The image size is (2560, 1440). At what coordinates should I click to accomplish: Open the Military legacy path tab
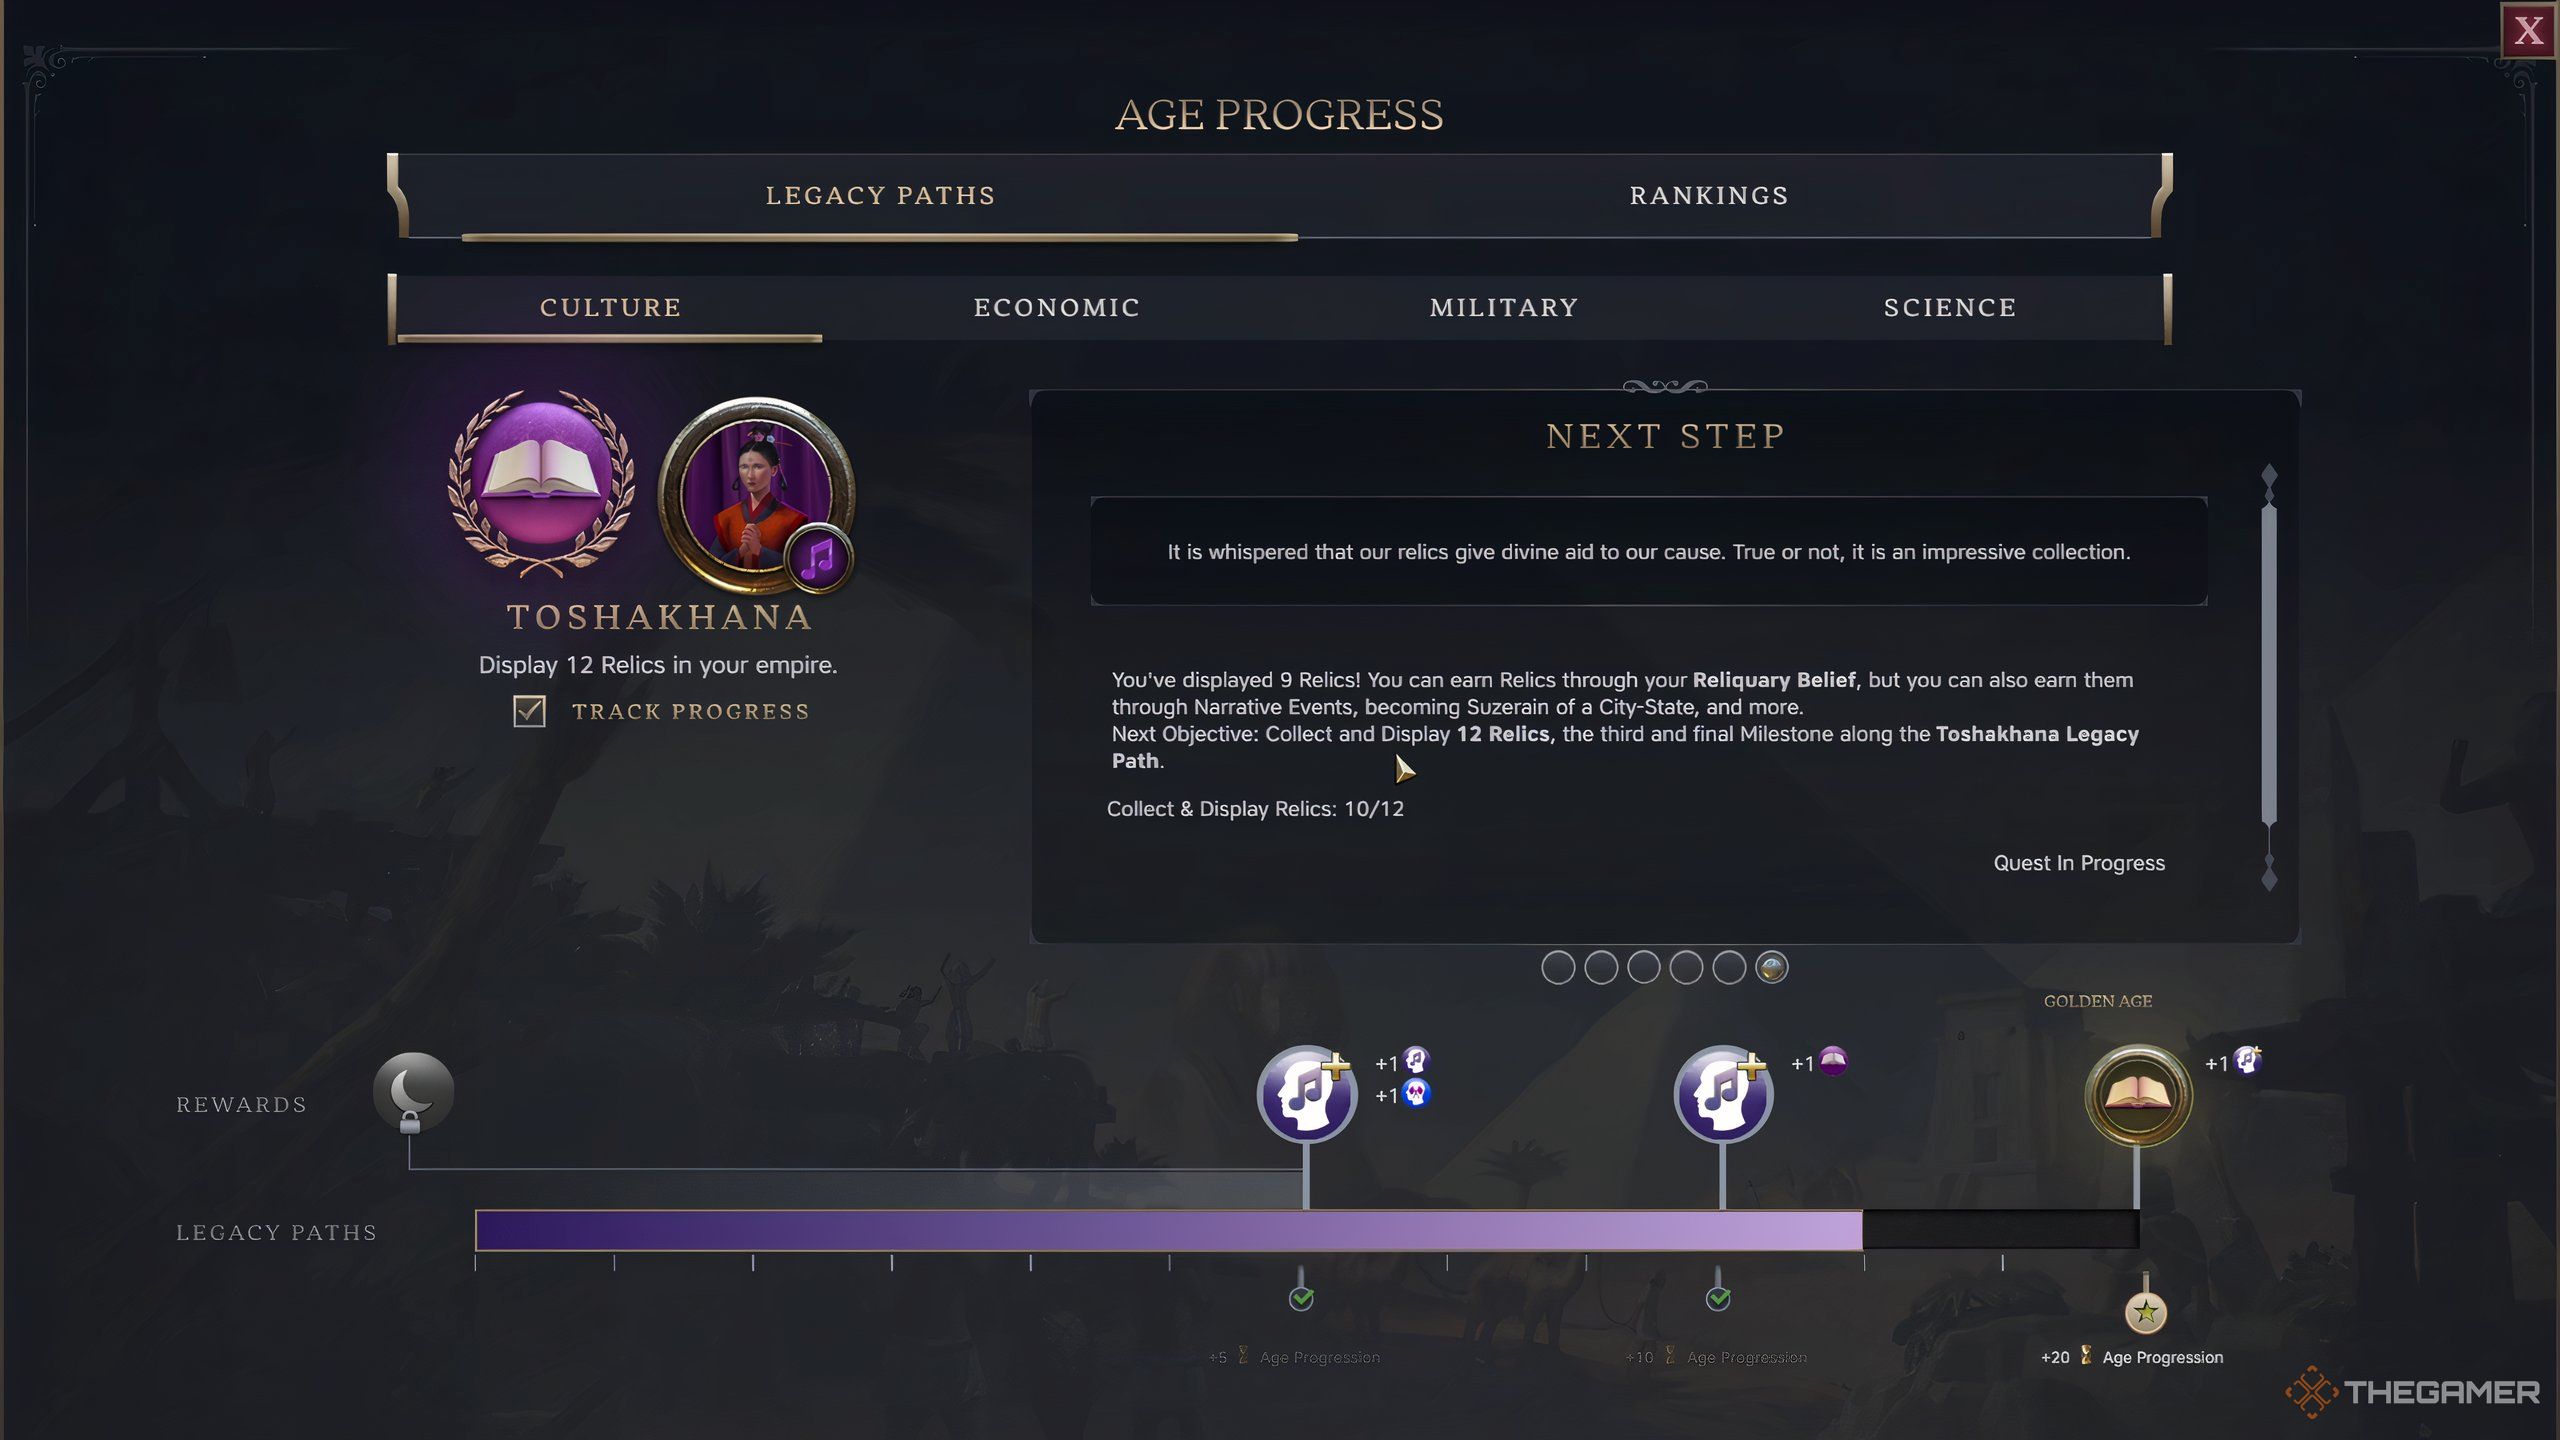1504,307
